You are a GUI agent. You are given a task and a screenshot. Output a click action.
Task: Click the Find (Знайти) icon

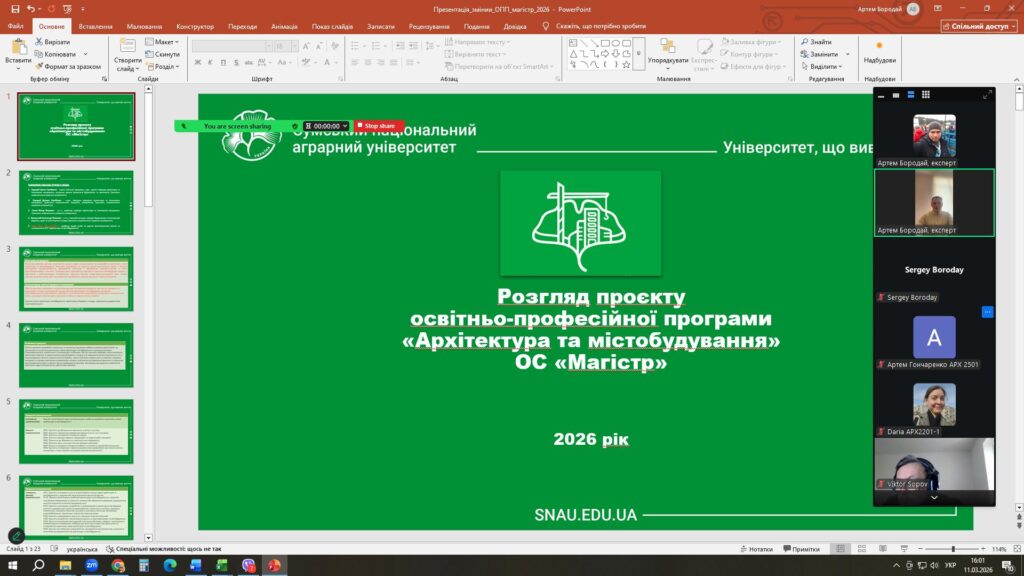(815, 42)
